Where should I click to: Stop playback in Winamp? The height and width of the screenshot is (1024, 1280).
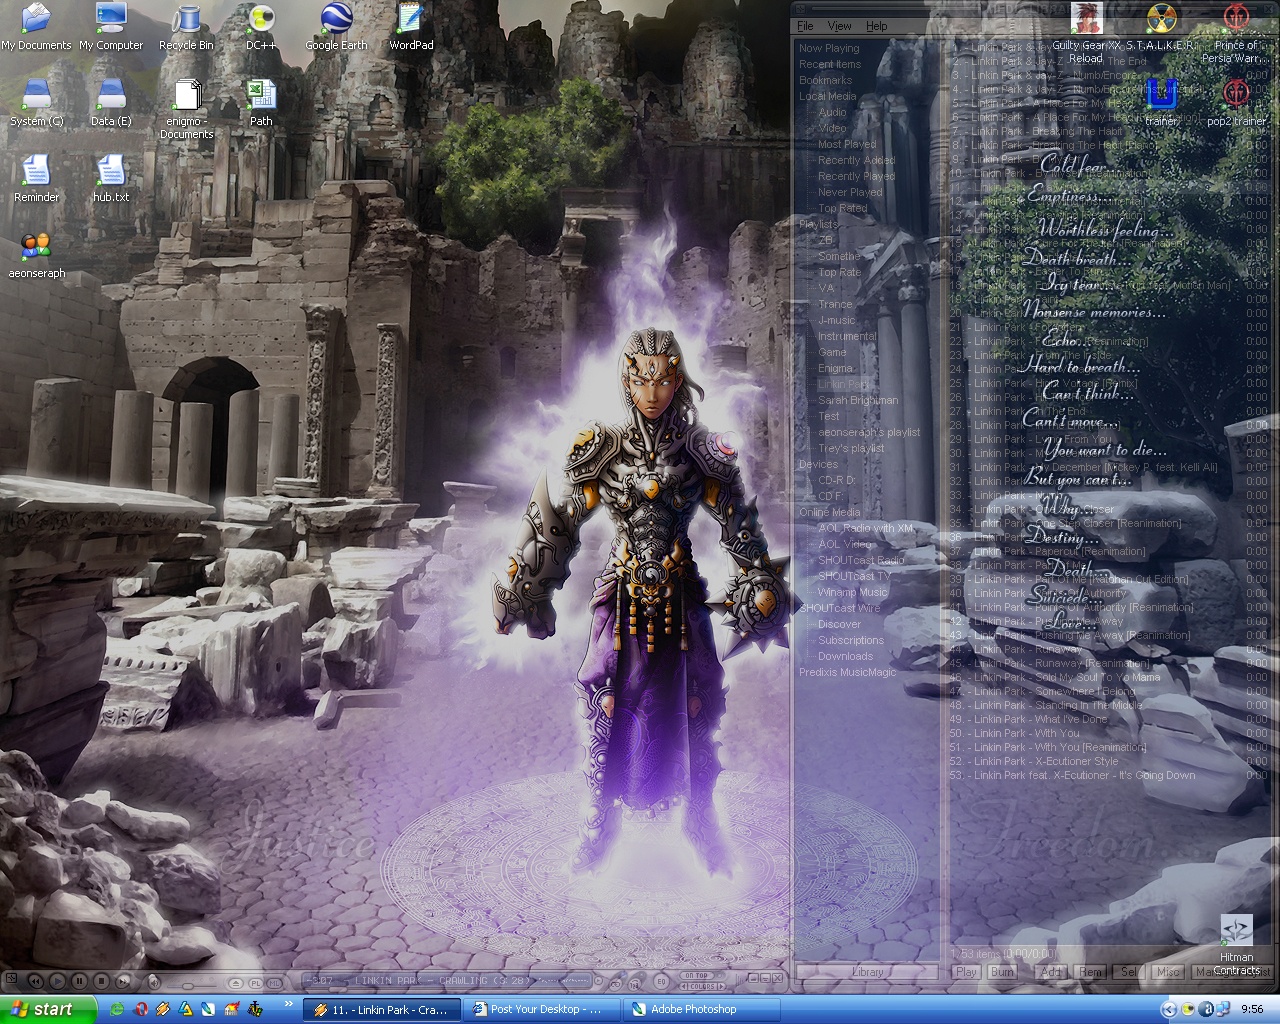click(100, 982)
